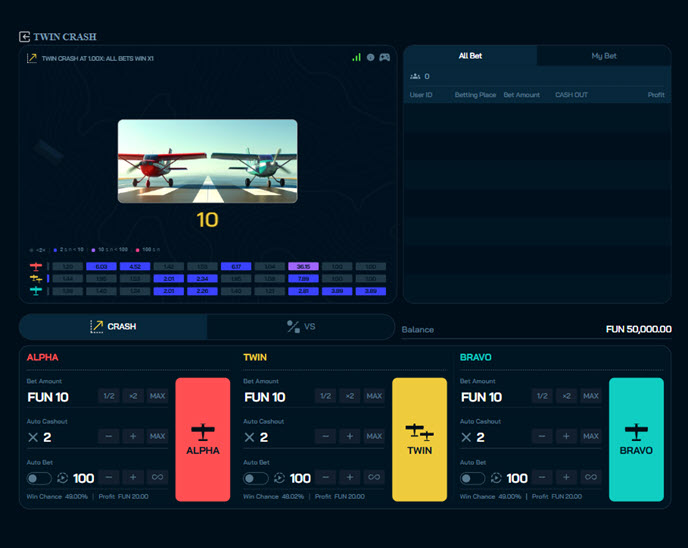The image size is (688, 548).
Task: Place a bet with the yellow TWIN button
Action: point(420,439)
